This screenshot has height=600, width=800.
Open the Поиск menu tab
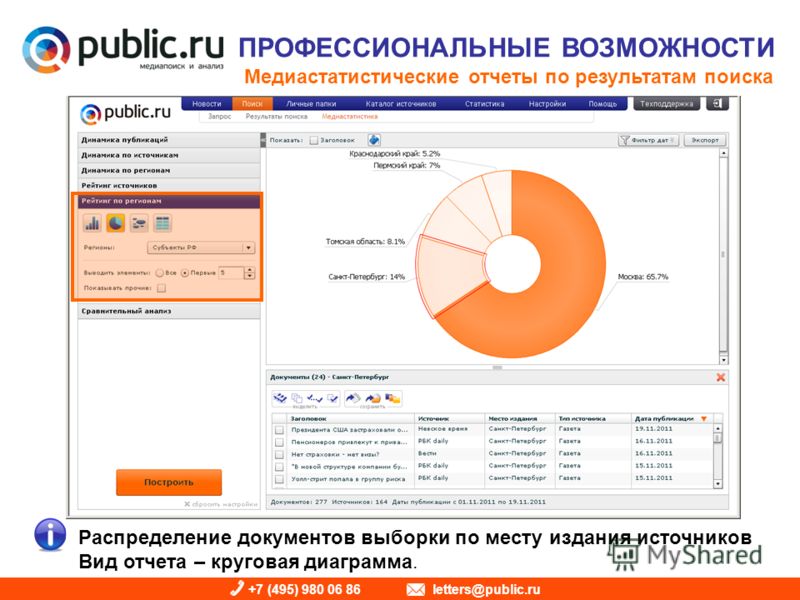point(252,104)
